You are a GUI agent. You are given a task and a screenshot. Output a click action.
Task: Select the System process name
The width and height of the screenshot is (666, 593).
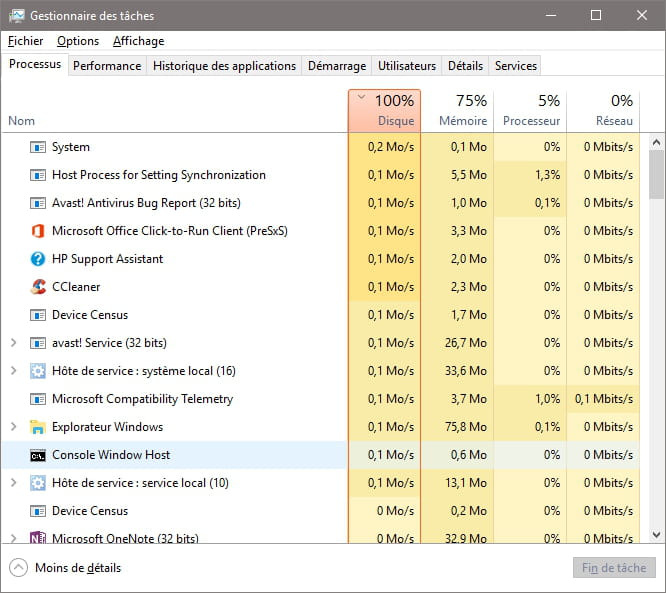tap(71, 147)
